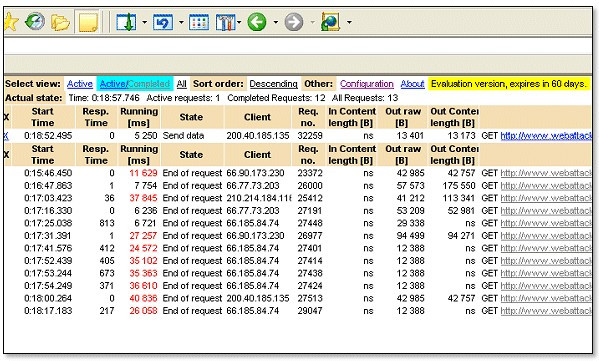Click the gray forward arrow button
Image resolution: width=599 pixels, height=361 pixels.
pyautogui.click(x=294, y=22)
